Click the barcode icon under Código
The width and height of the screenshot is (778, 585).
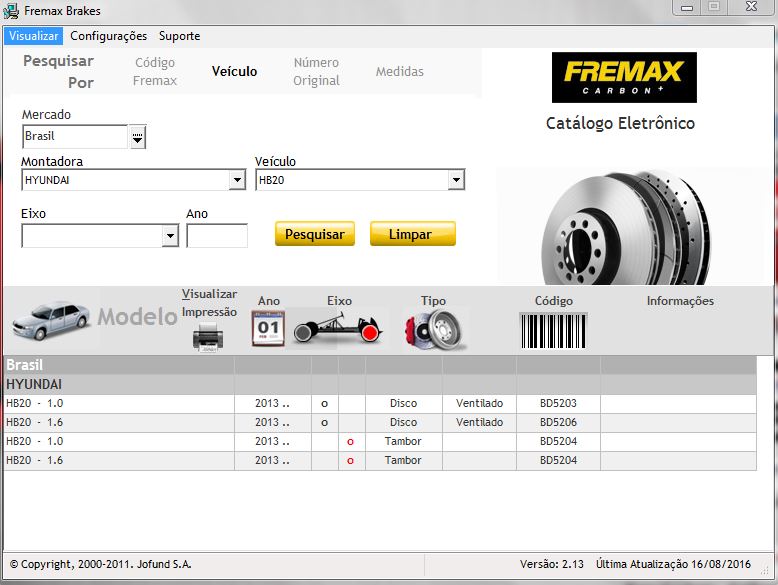tap(553, 329)
